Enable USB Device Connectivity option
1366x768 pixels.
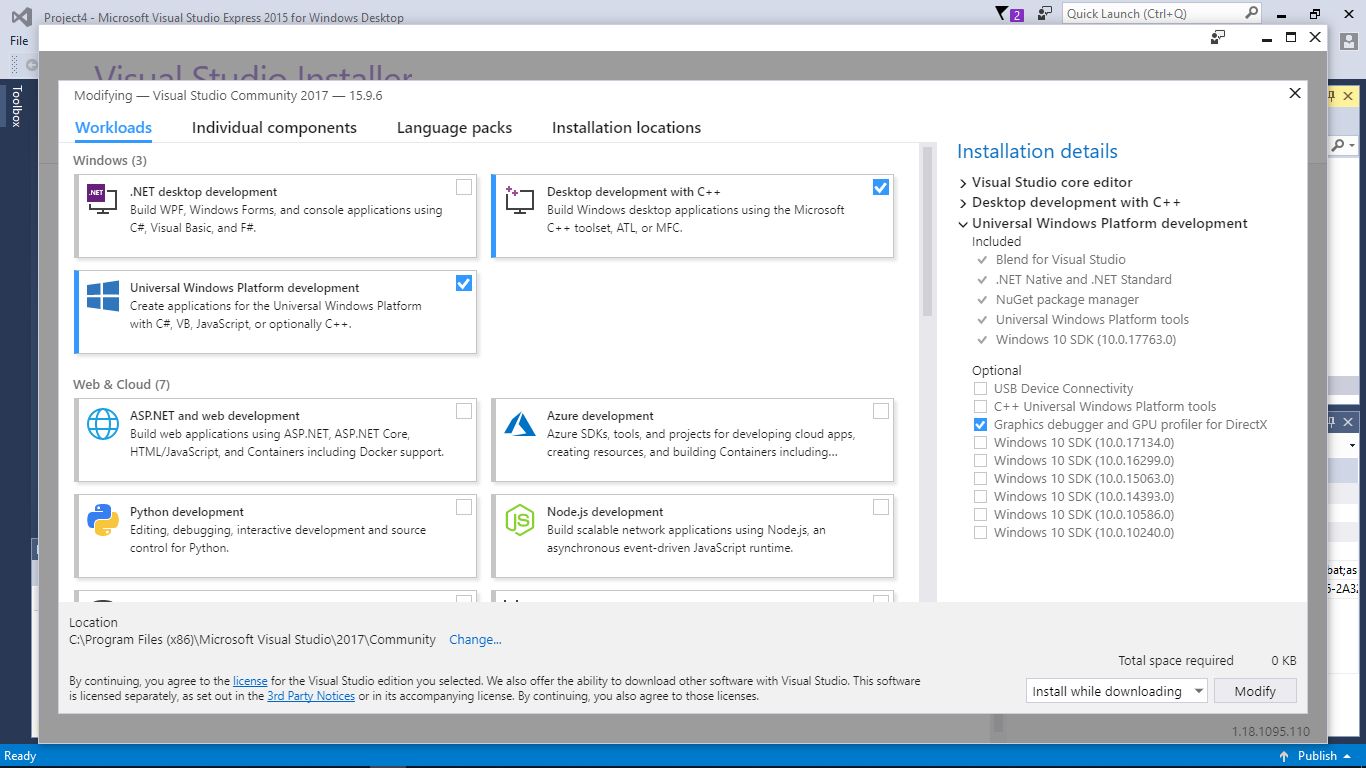(x=980, y=388)
